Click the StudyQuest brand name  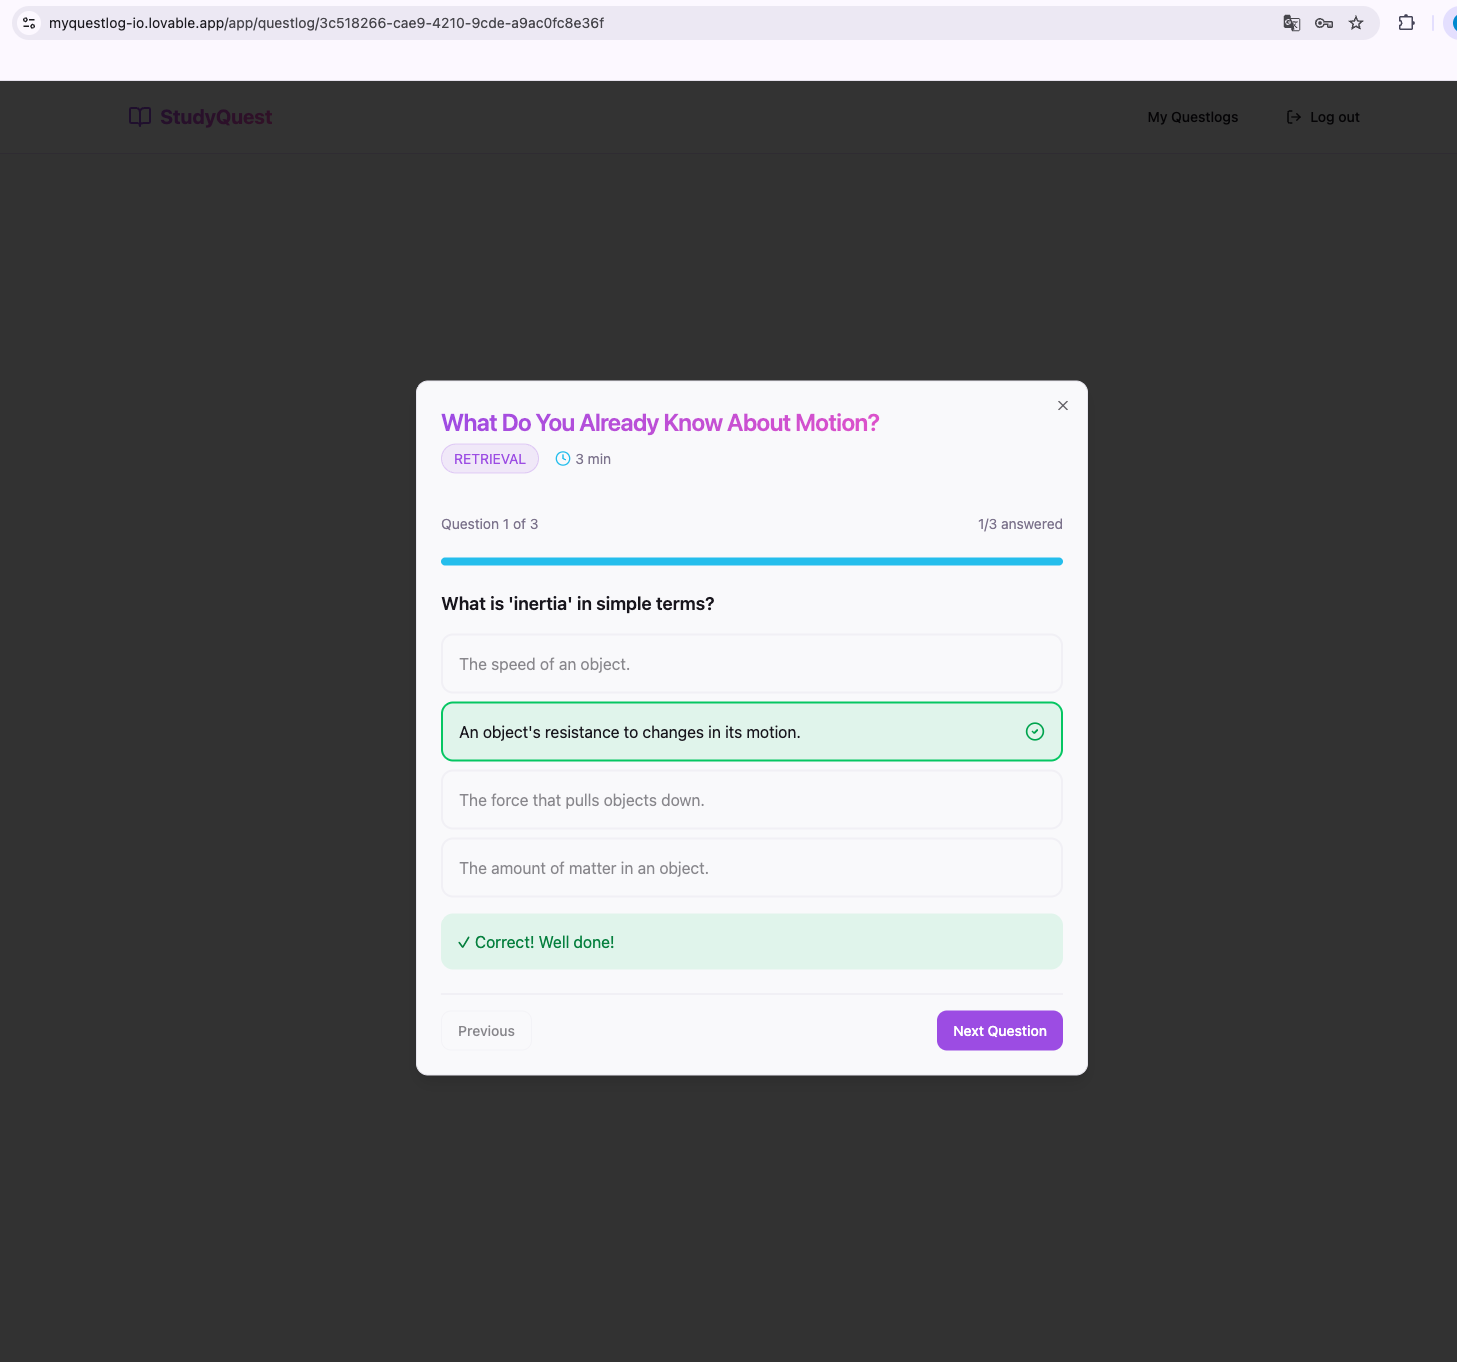pyautogui.click(x=216, y=117)
